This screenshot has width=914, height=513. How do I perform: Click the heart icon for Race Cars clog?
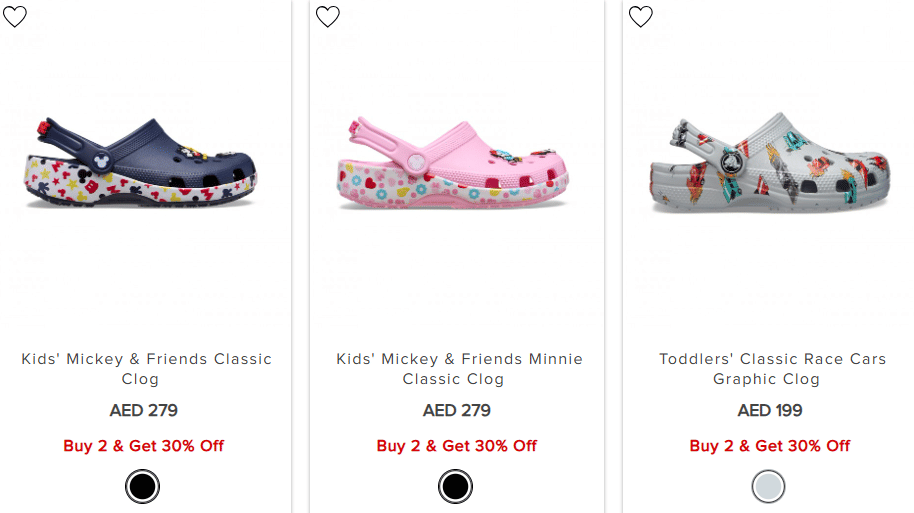(x=640, y=16)
